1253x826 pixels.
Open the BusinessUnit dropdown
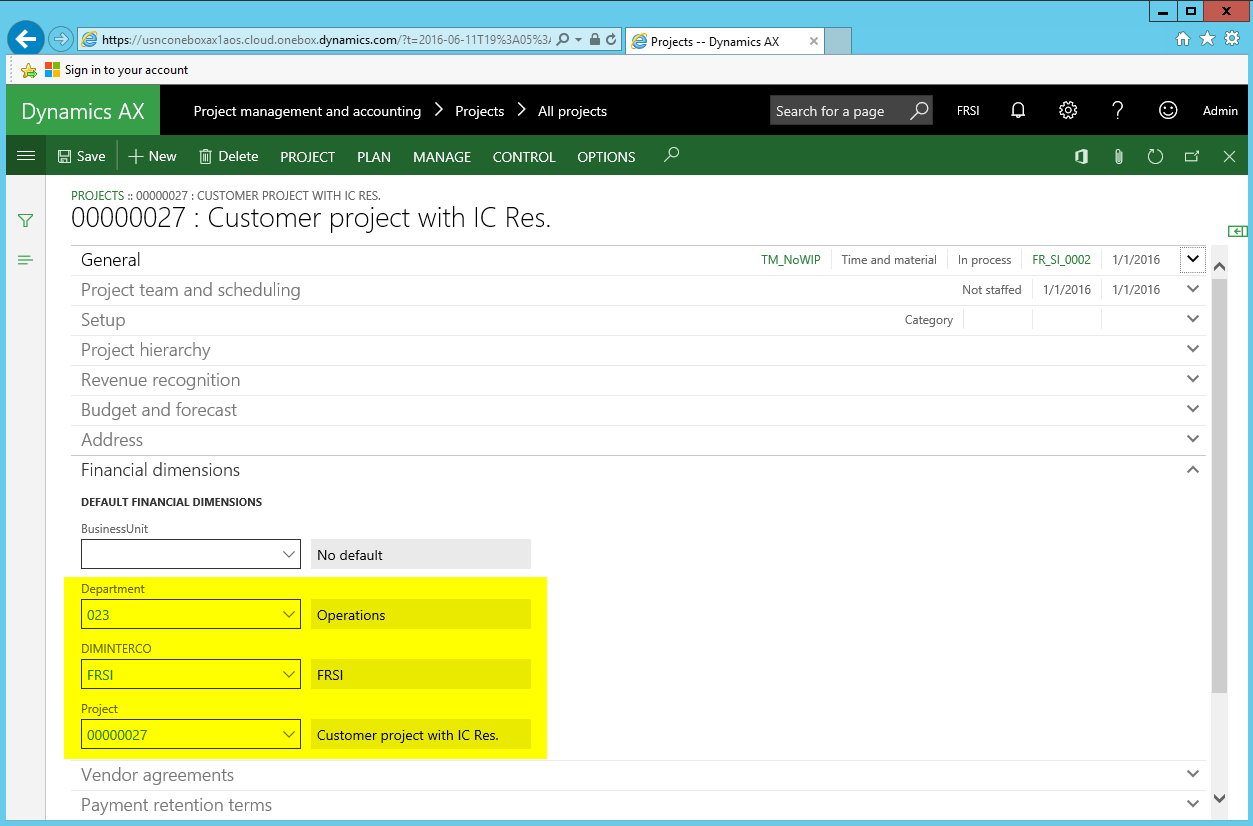[x=289, y=555]
